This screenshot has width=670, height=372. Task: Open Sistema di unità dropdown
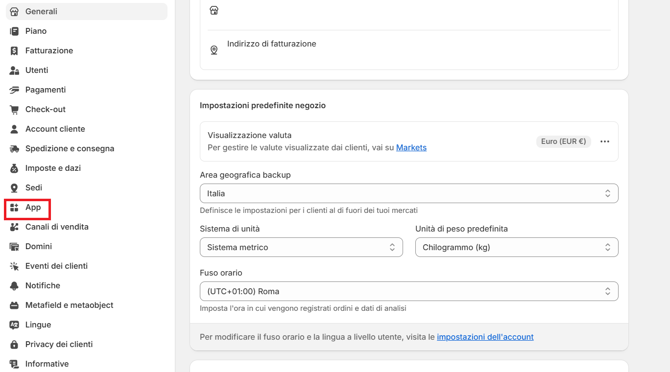pos(301,247)
